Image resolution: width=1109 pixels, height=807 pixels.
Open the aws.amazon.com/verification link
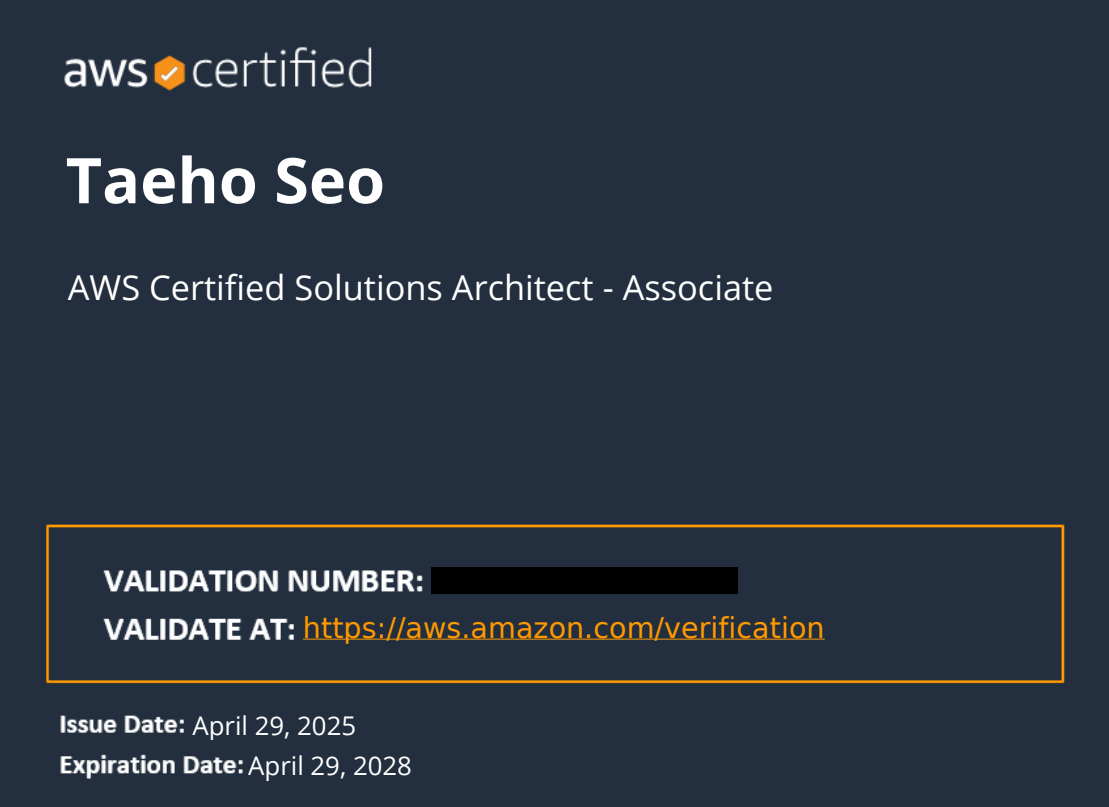(564, 628)
